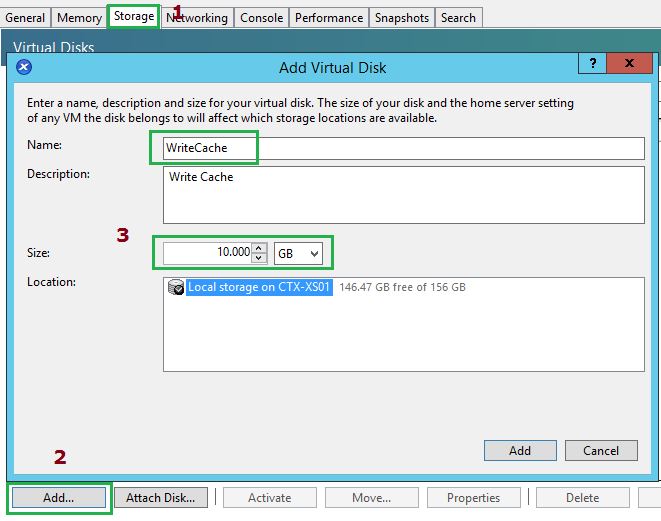Click the Attach Disk... button
The image size is (661, 521).
pyautogui.click(x=160, y=497)
